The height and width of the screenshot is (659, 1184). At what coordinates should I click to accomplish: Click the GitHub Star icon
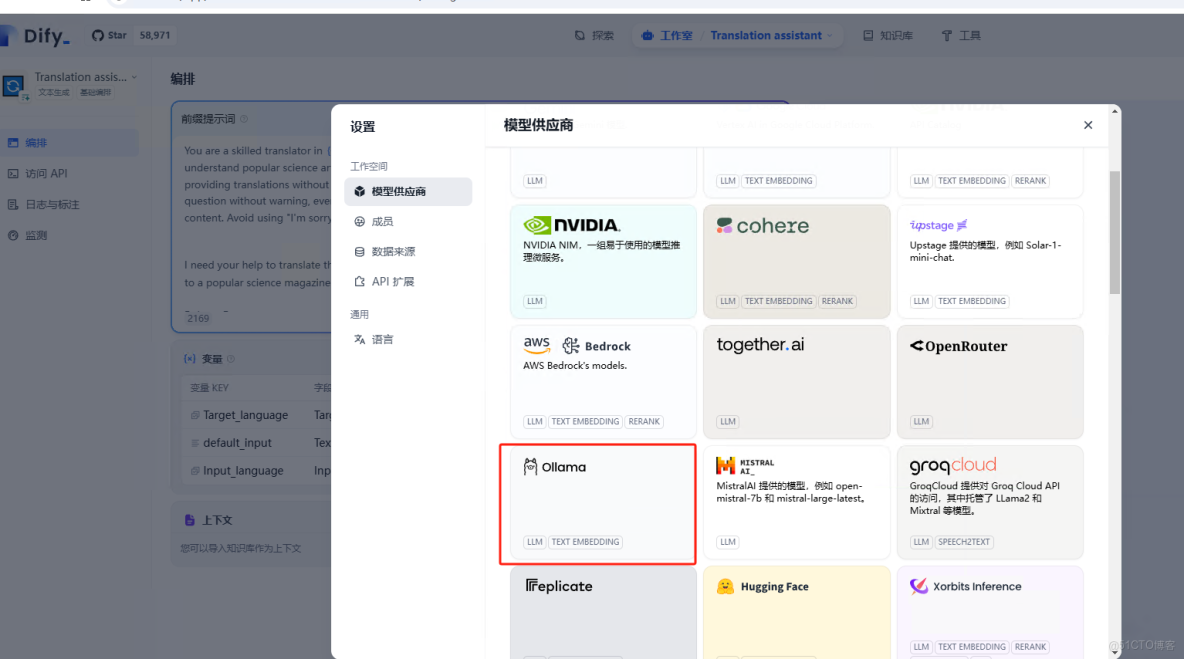(x=97, y=35)
